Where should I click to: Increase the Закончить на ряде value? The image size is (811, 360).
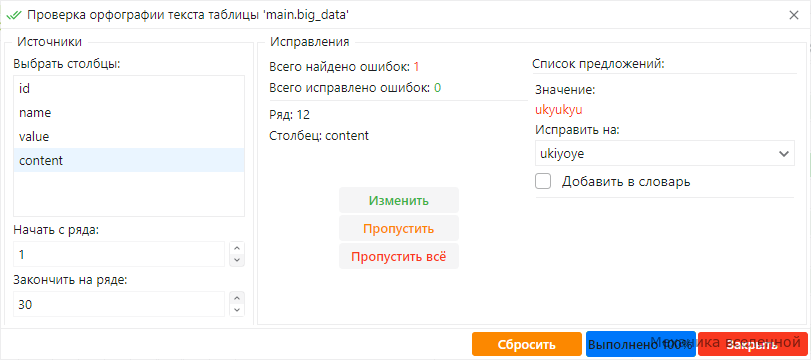click(237, 298)
